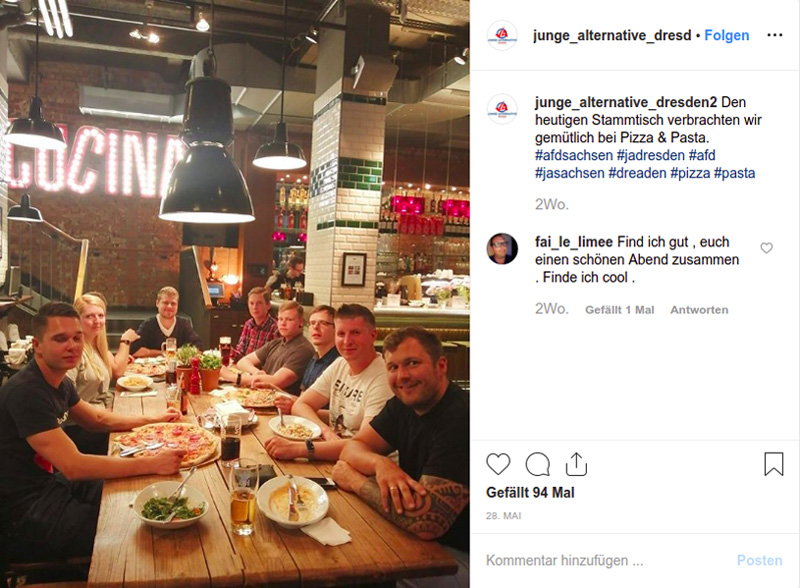Open comments via the speech bubble icon
The width and height of the screenshot is (800, 588).
538,464
